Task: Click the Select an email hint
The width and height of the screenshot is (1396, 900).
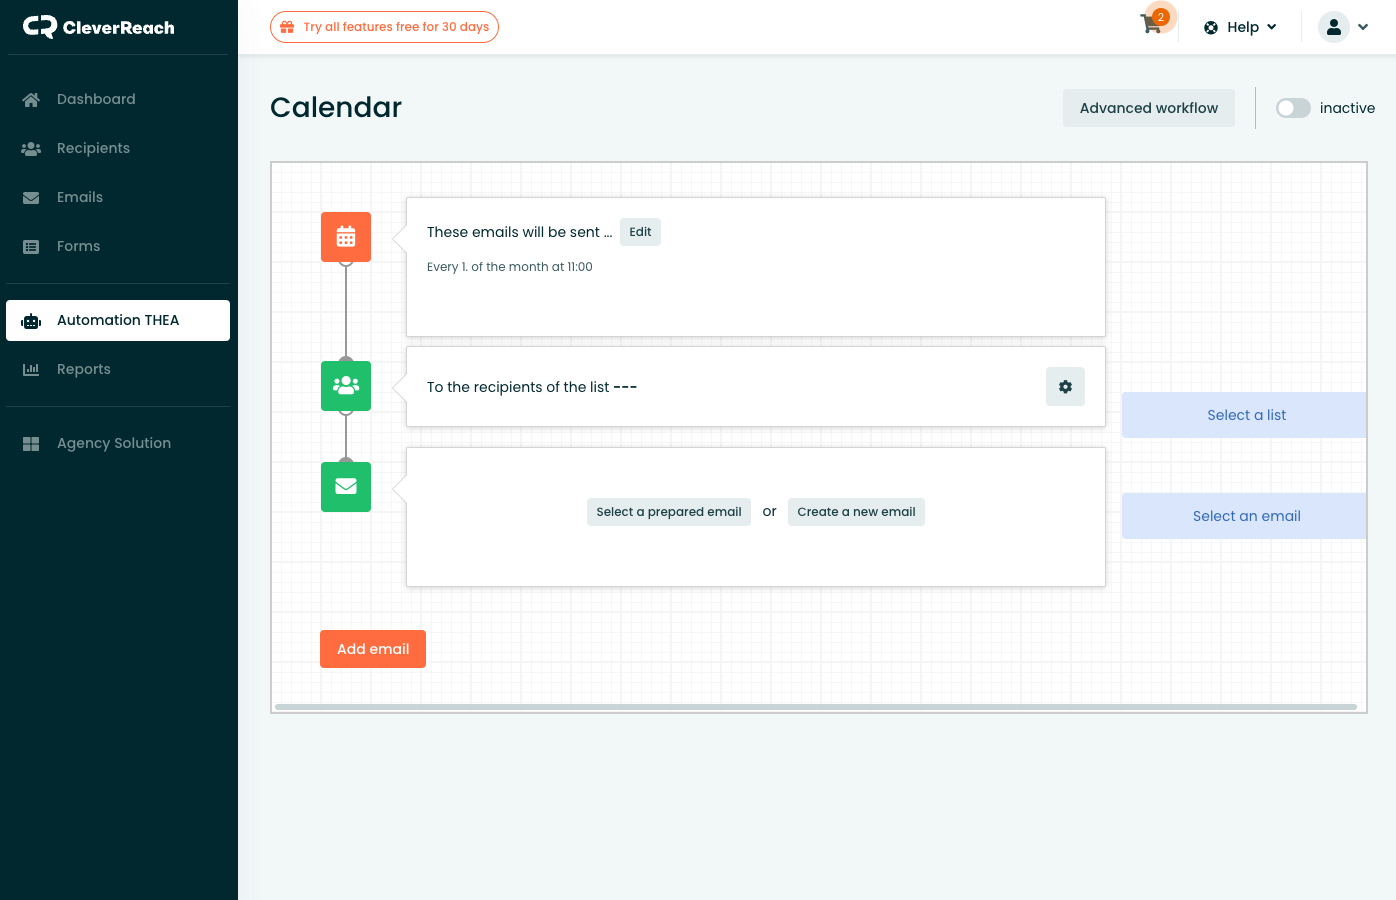Action: point(1244,516)
